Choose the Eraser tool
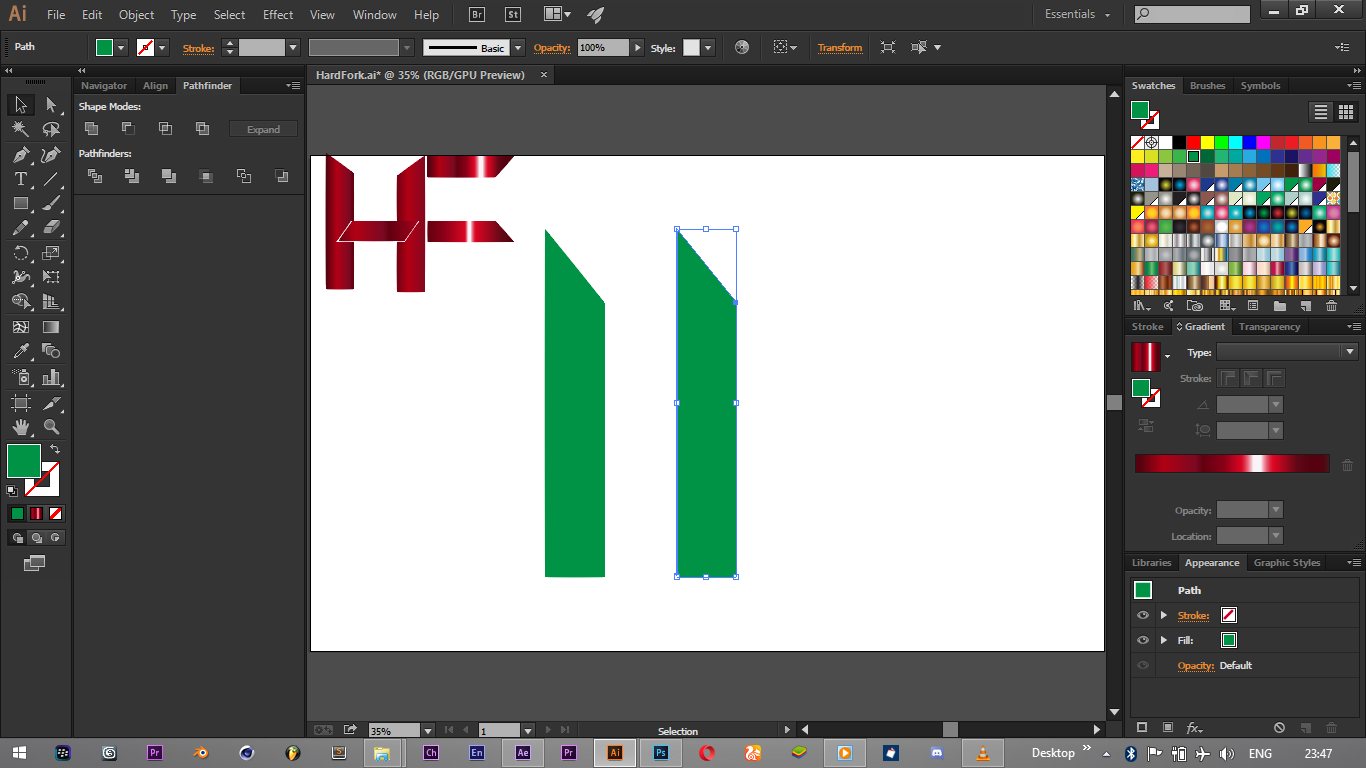The height and width of the screenshot is (768, 1366). pyautogui.click(x=51, y=228)
